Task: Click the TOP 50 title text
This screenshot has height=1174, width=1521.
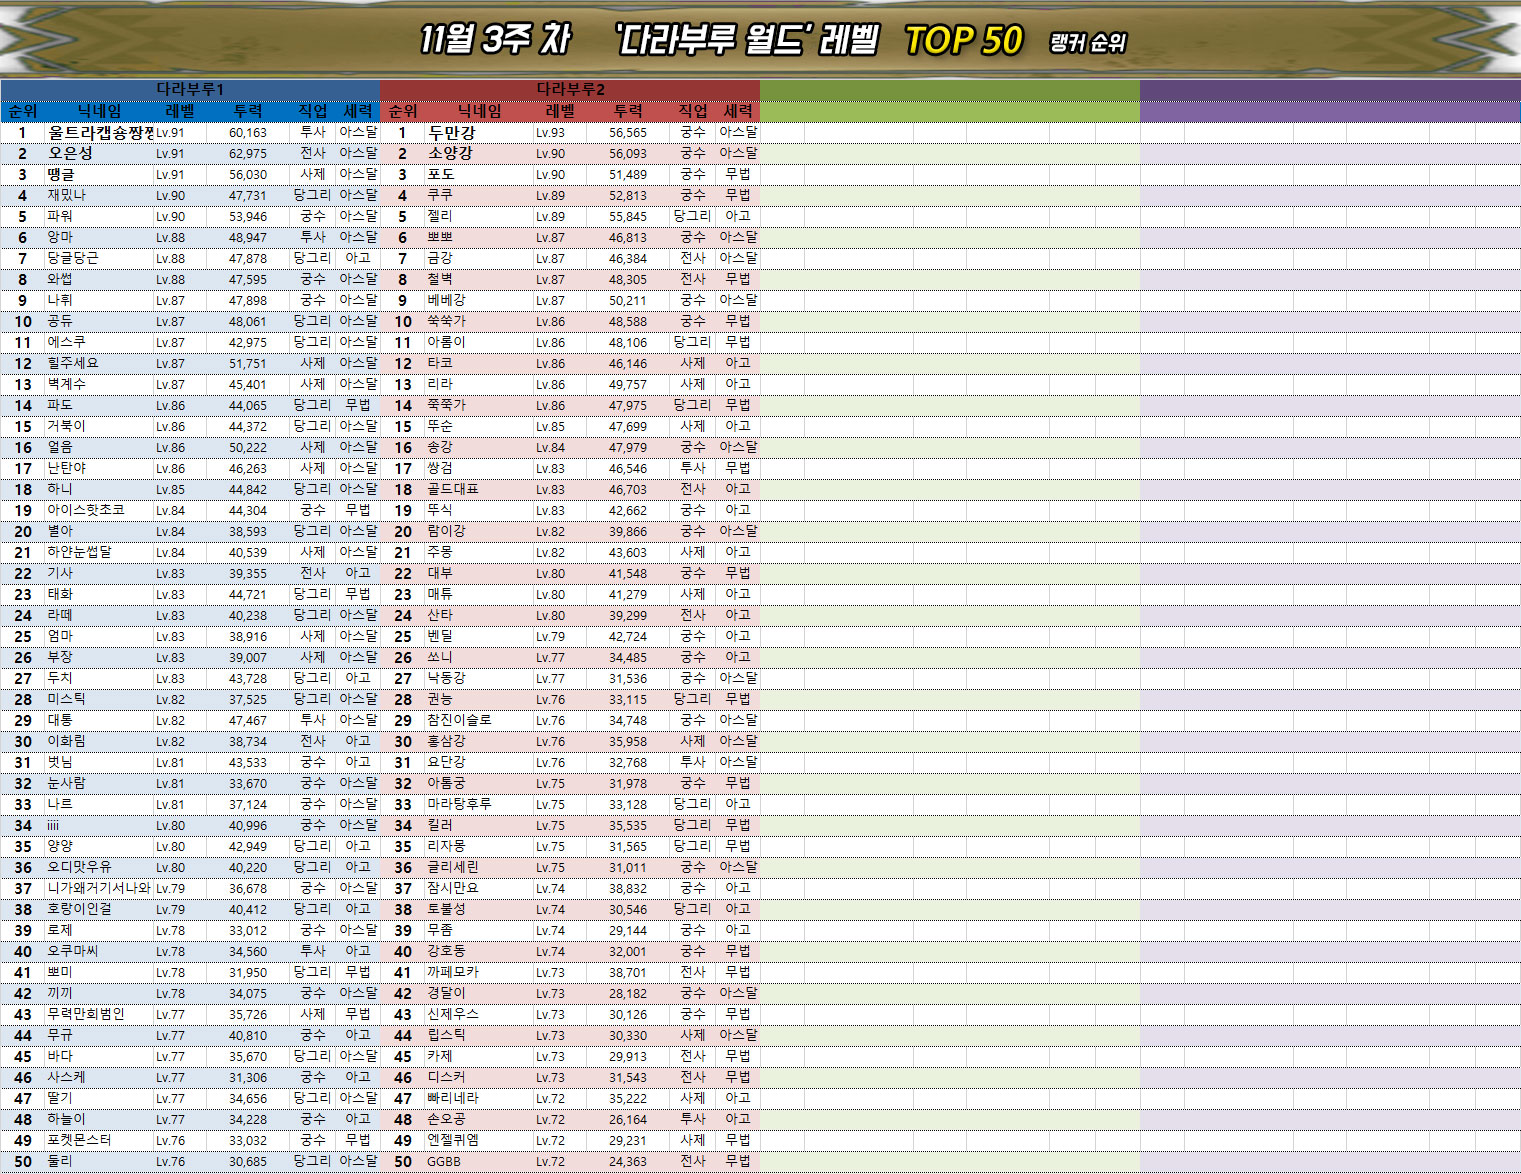Action: (963, 41)
